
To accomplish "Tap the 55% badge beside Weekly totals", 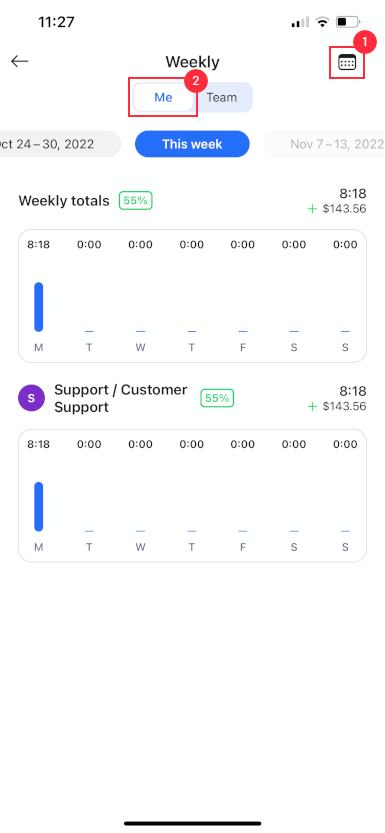I will pos(136,200).
